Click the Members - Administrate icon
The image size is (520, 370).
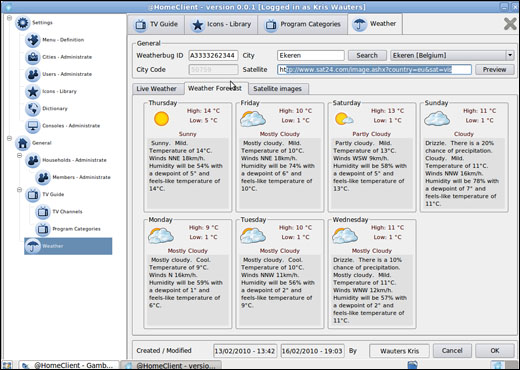coord(43,177)
